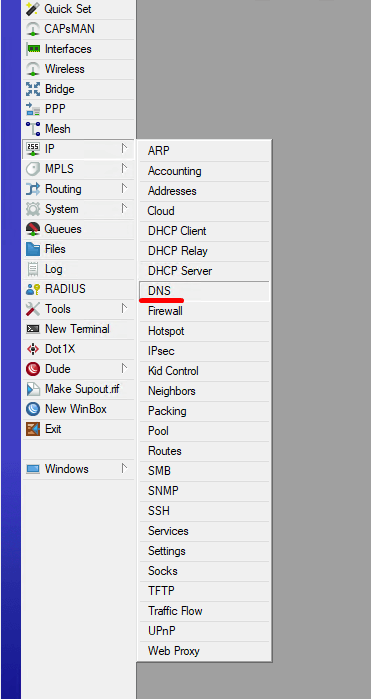Click the Files folder icon
This screenshot has height=699, width=371.
33,249
